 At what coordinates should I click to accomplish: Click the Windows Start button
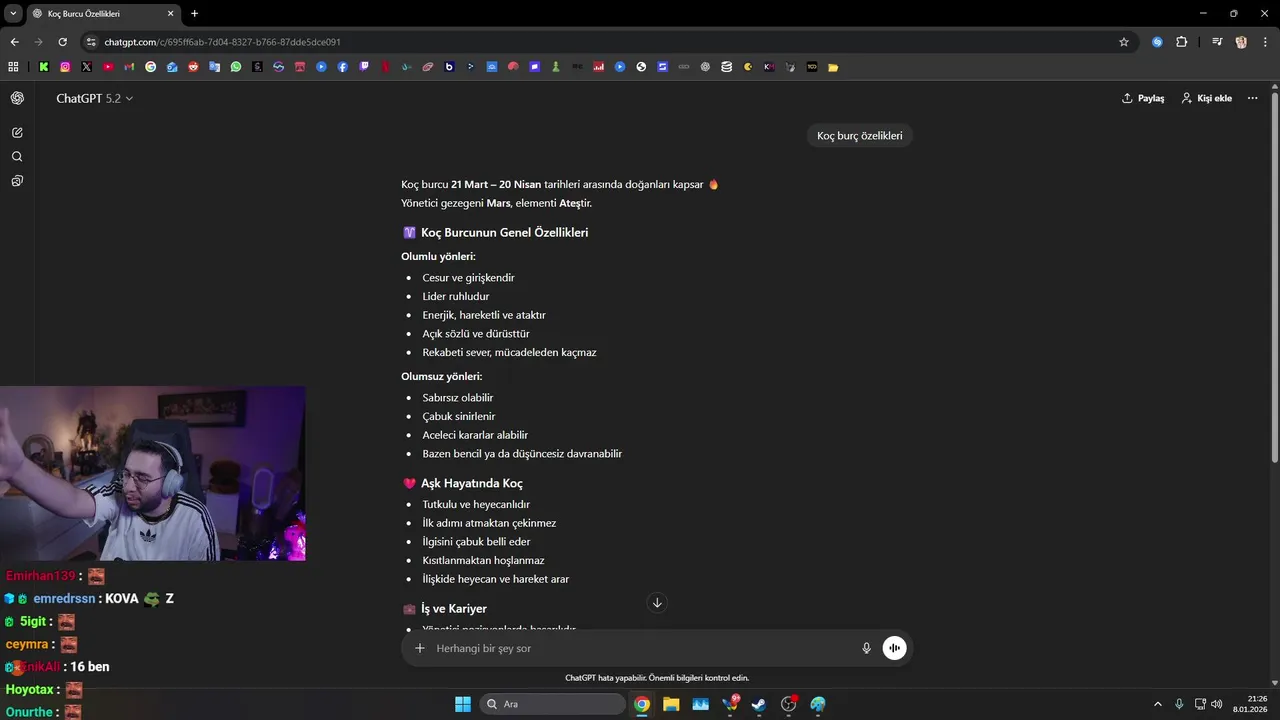click(463, 704)
